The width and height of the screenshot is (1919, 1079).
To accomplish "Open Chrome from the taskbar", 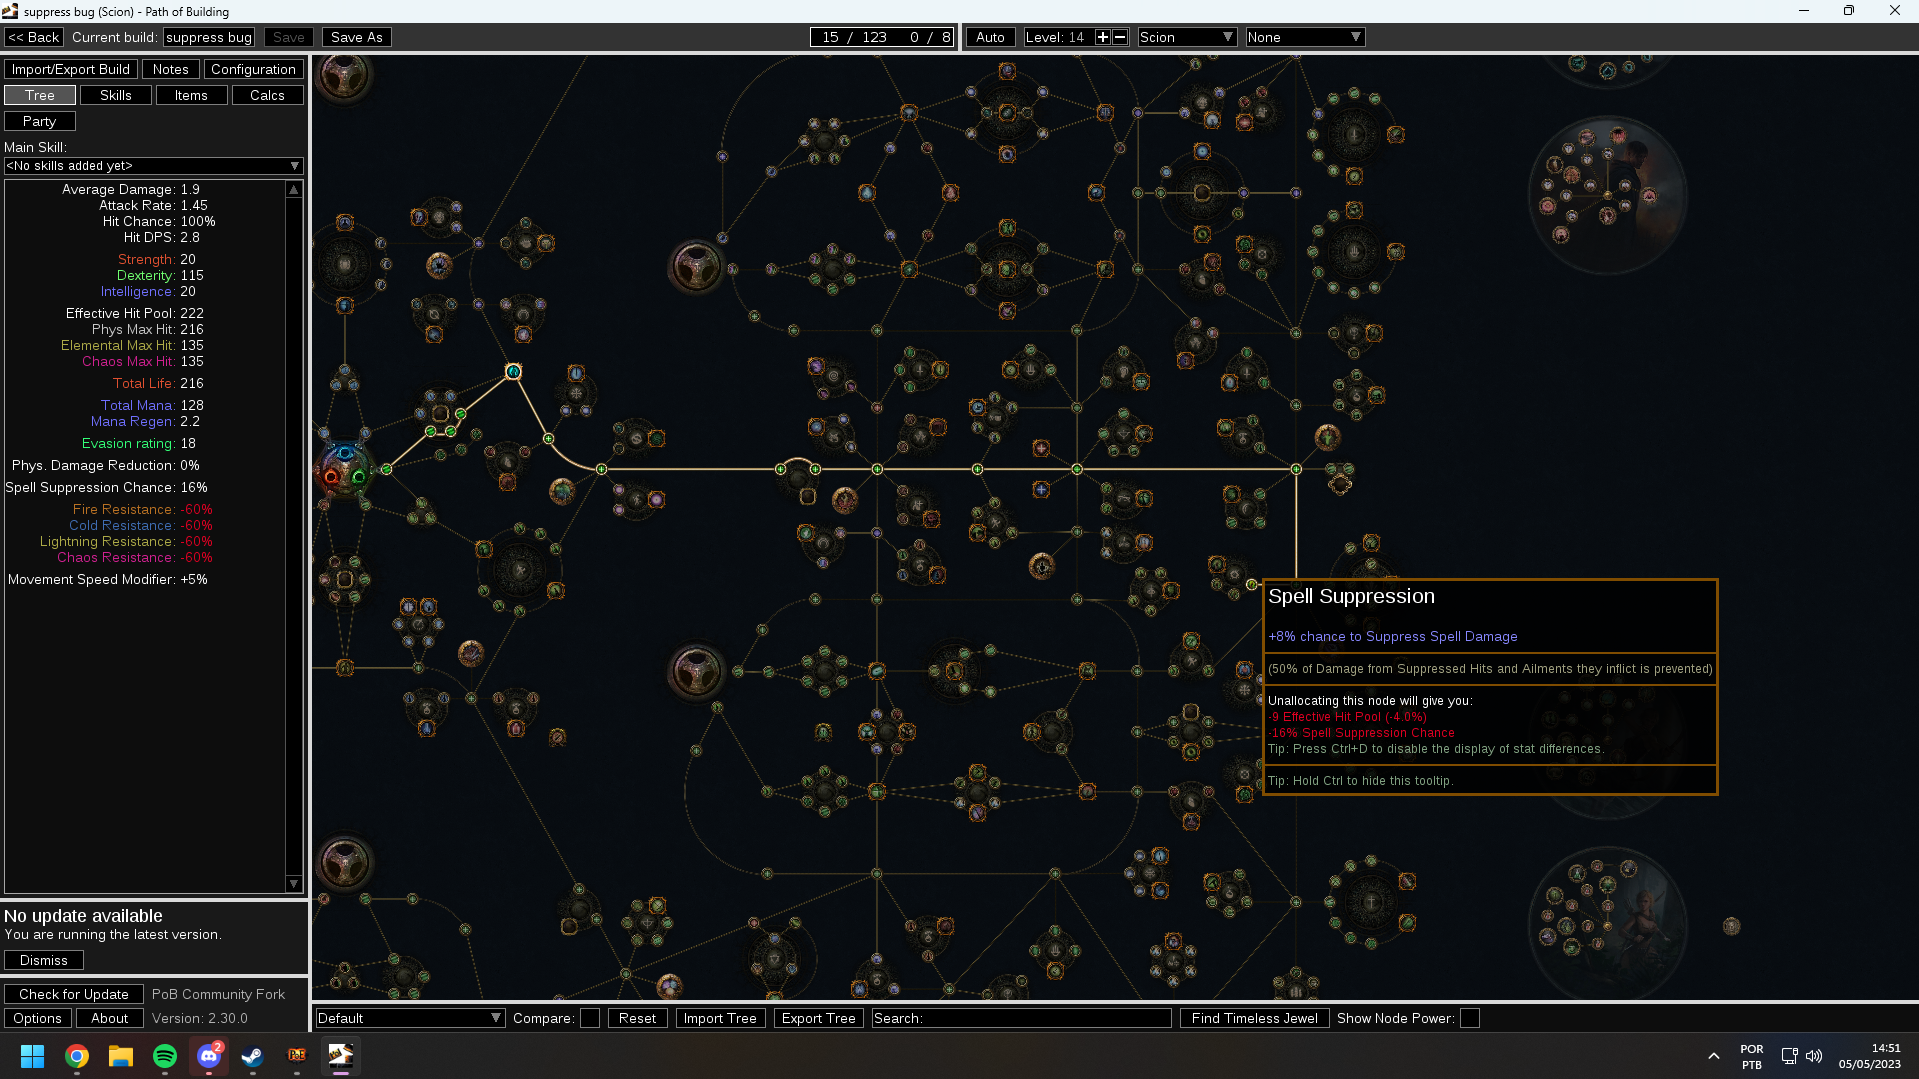I will click(x=77, y=1056).
